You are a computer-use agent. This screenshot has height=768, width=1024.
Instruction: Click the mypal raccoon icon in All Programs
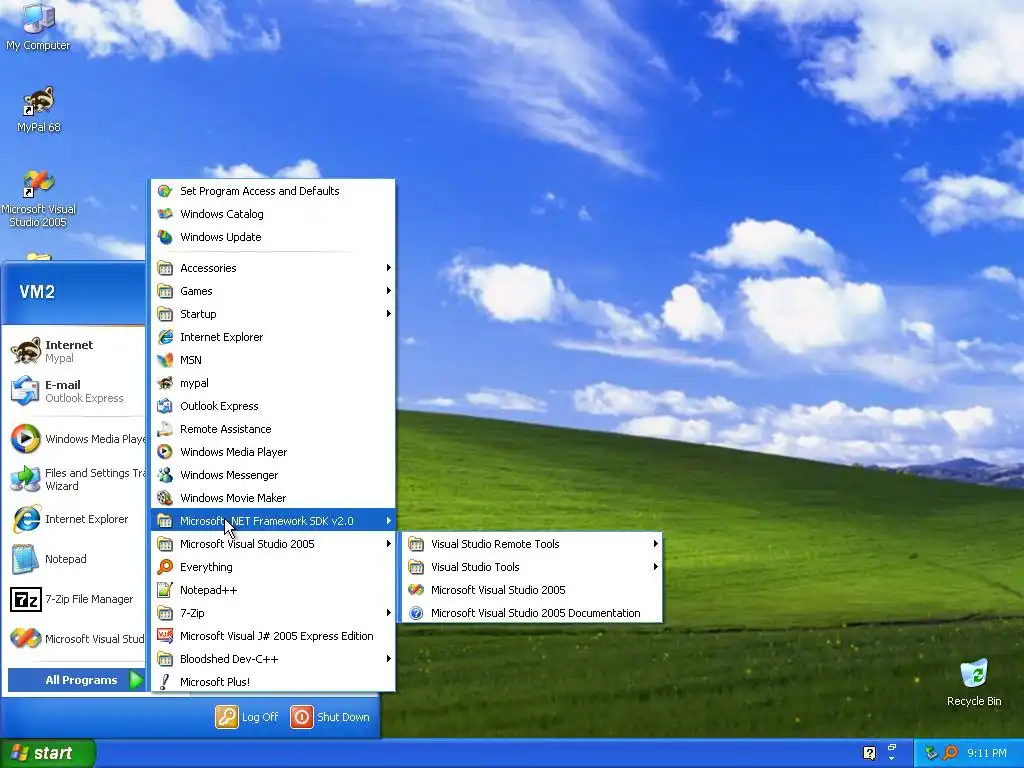[x=165, y=383]
